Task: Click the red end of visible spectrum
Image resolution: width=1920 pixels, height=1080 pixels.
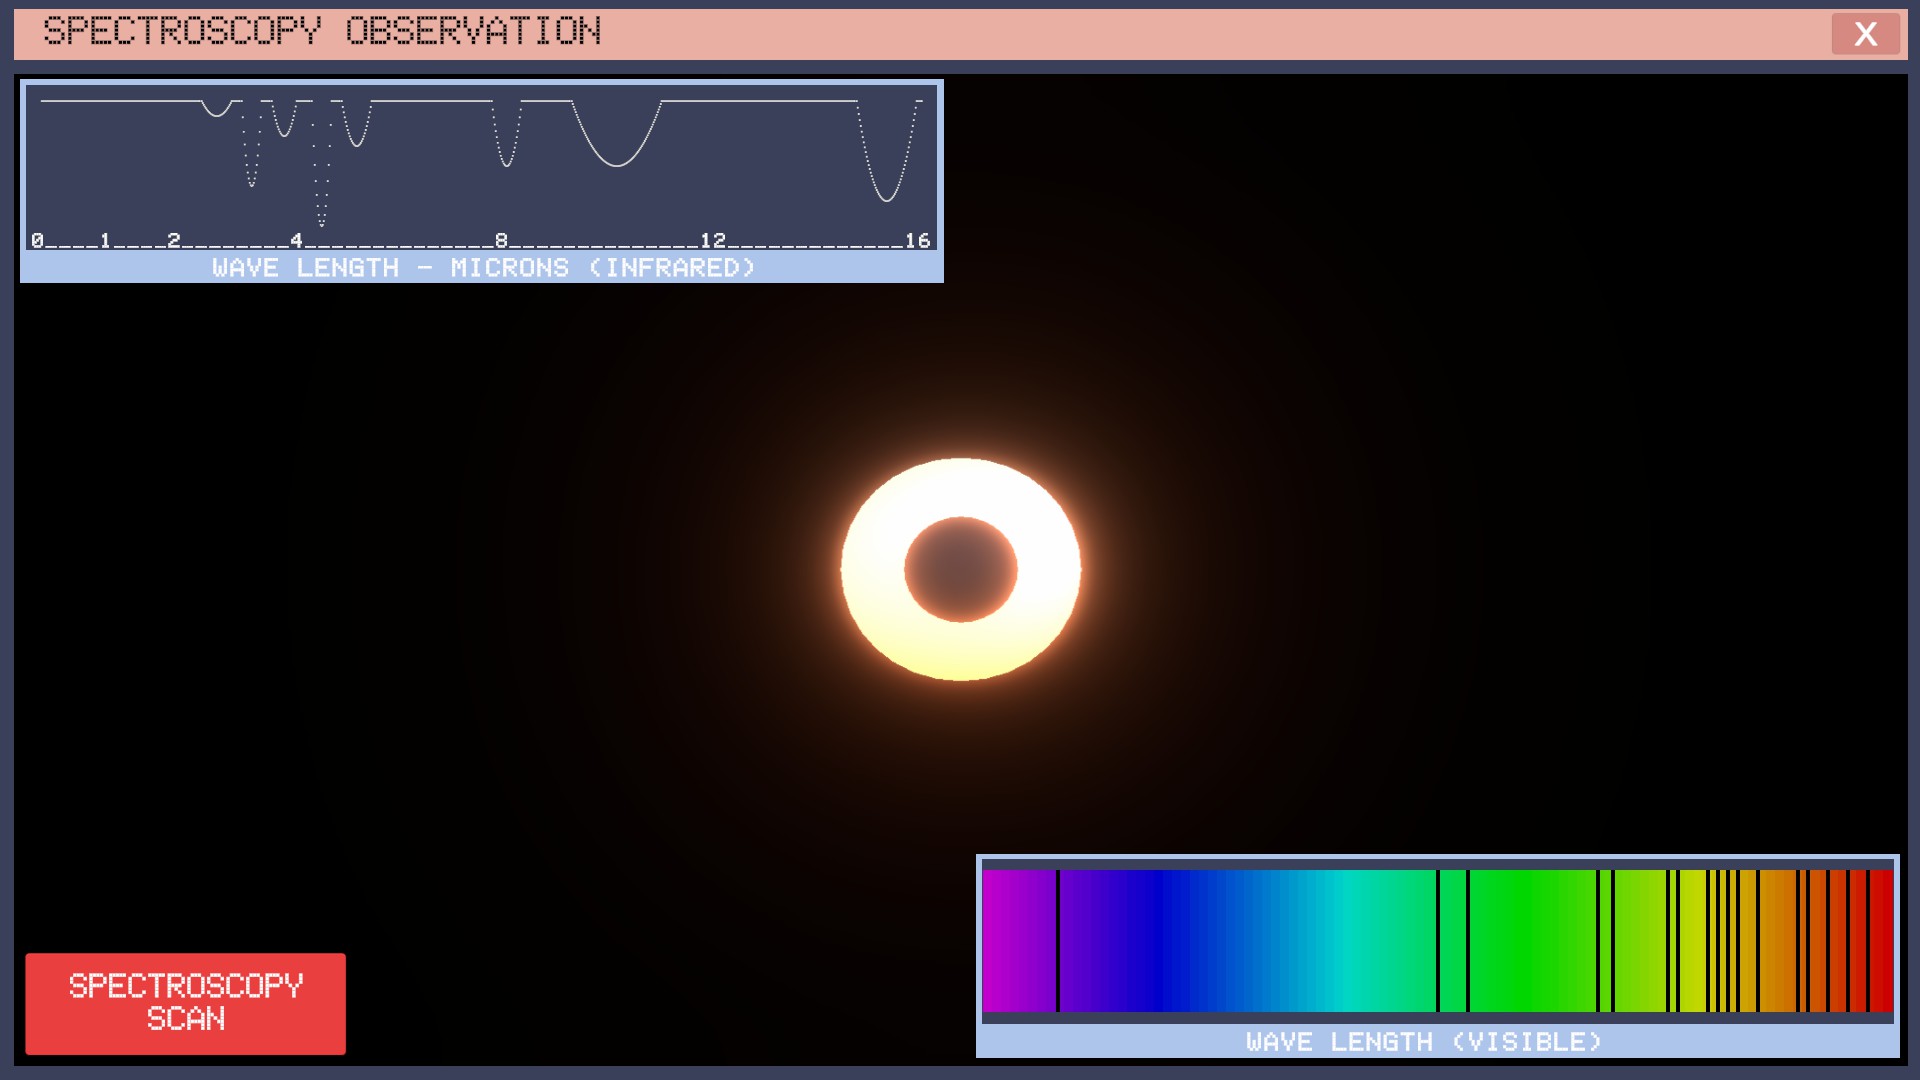Action: coord(1882,940)
